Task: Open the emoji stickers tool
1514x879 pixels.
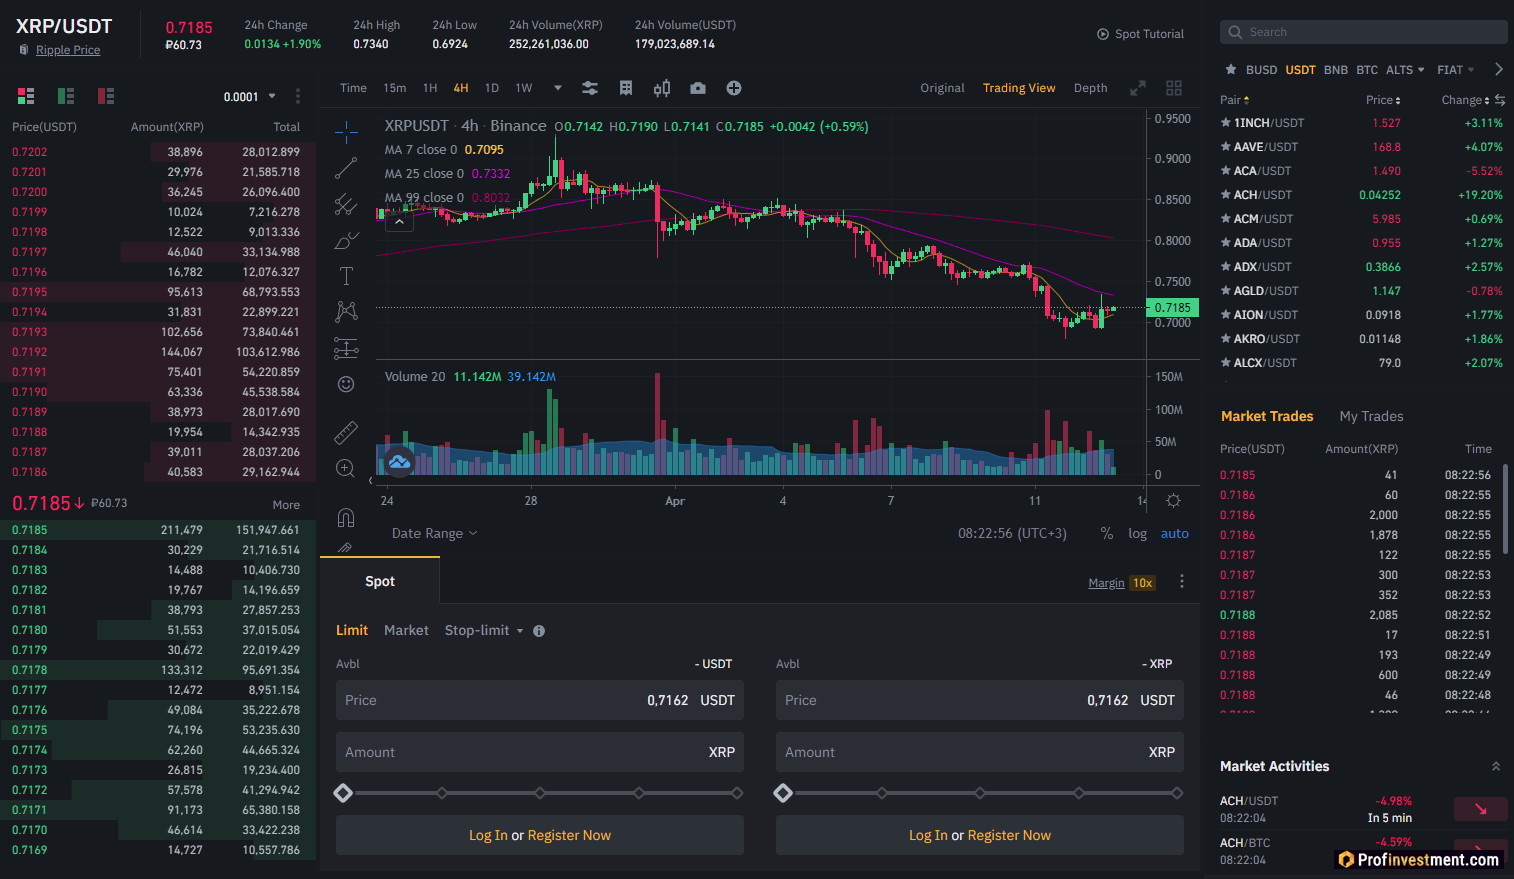Action: (x=345, y=383)
